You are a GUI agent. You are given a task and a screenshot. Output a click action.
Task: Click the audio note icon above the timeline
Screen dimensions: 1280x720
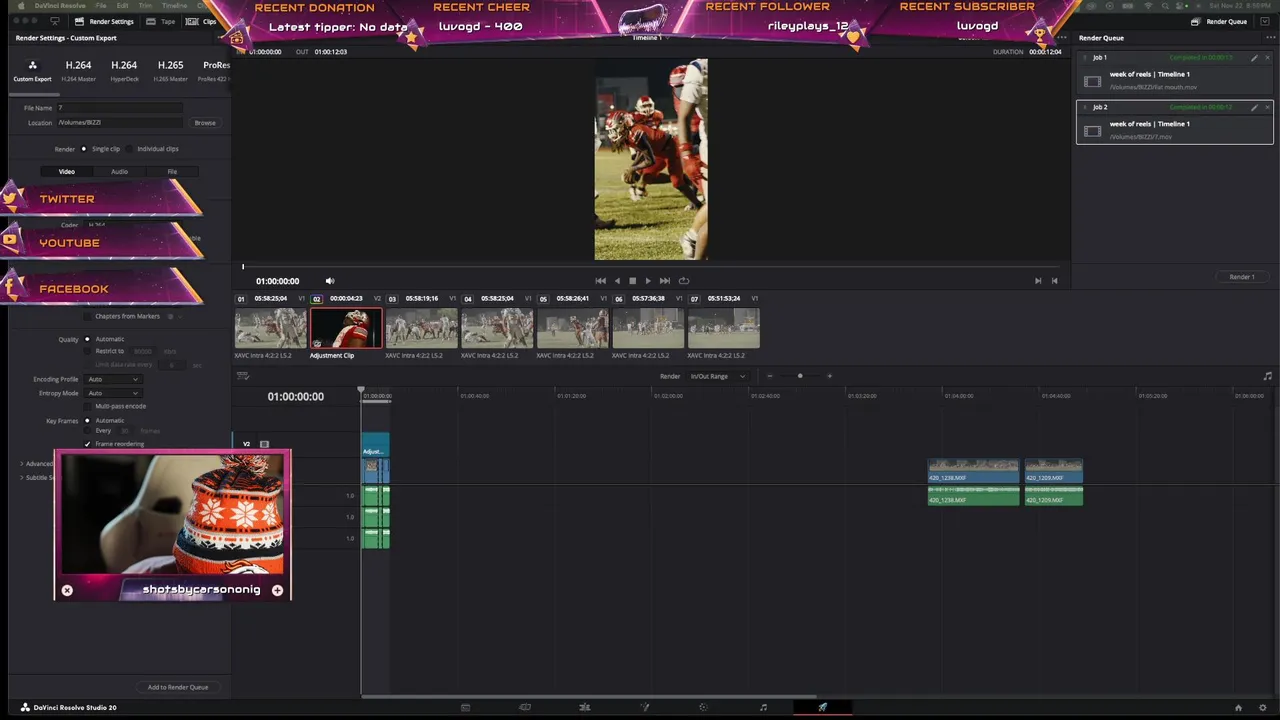[x=1268, y=376]
